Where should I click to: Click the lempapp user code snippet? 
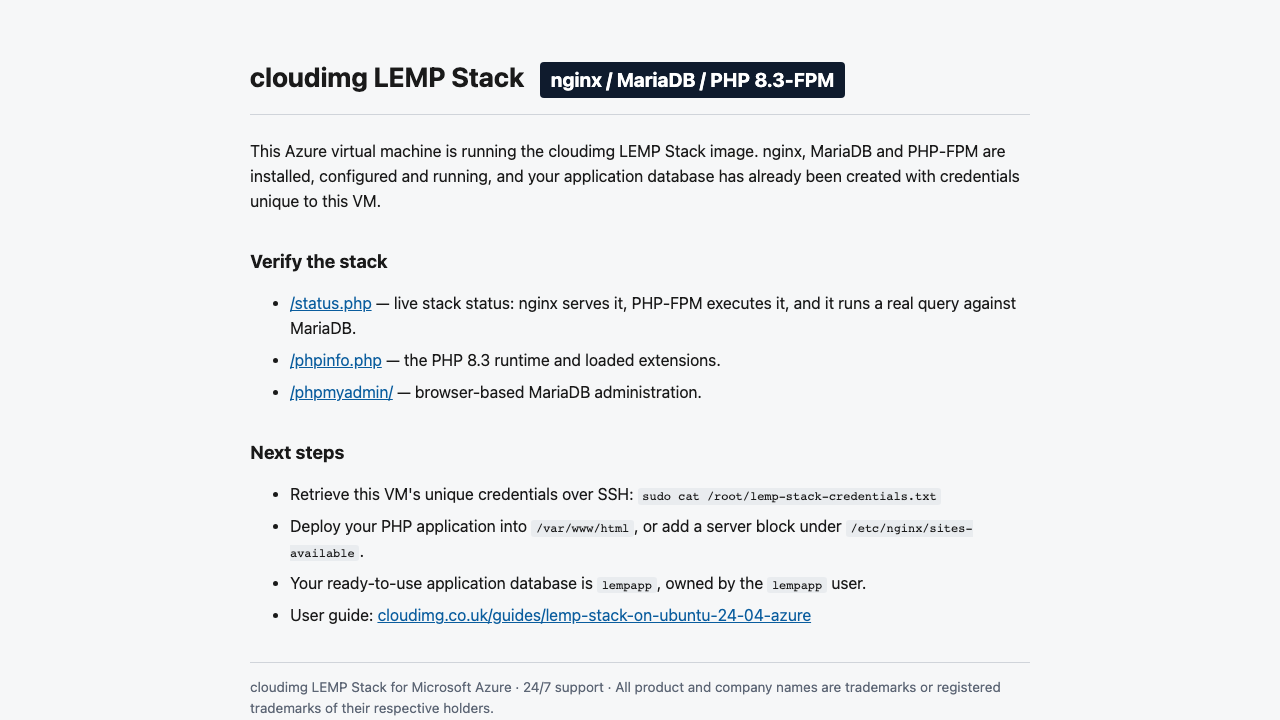[x=797, y=585]
